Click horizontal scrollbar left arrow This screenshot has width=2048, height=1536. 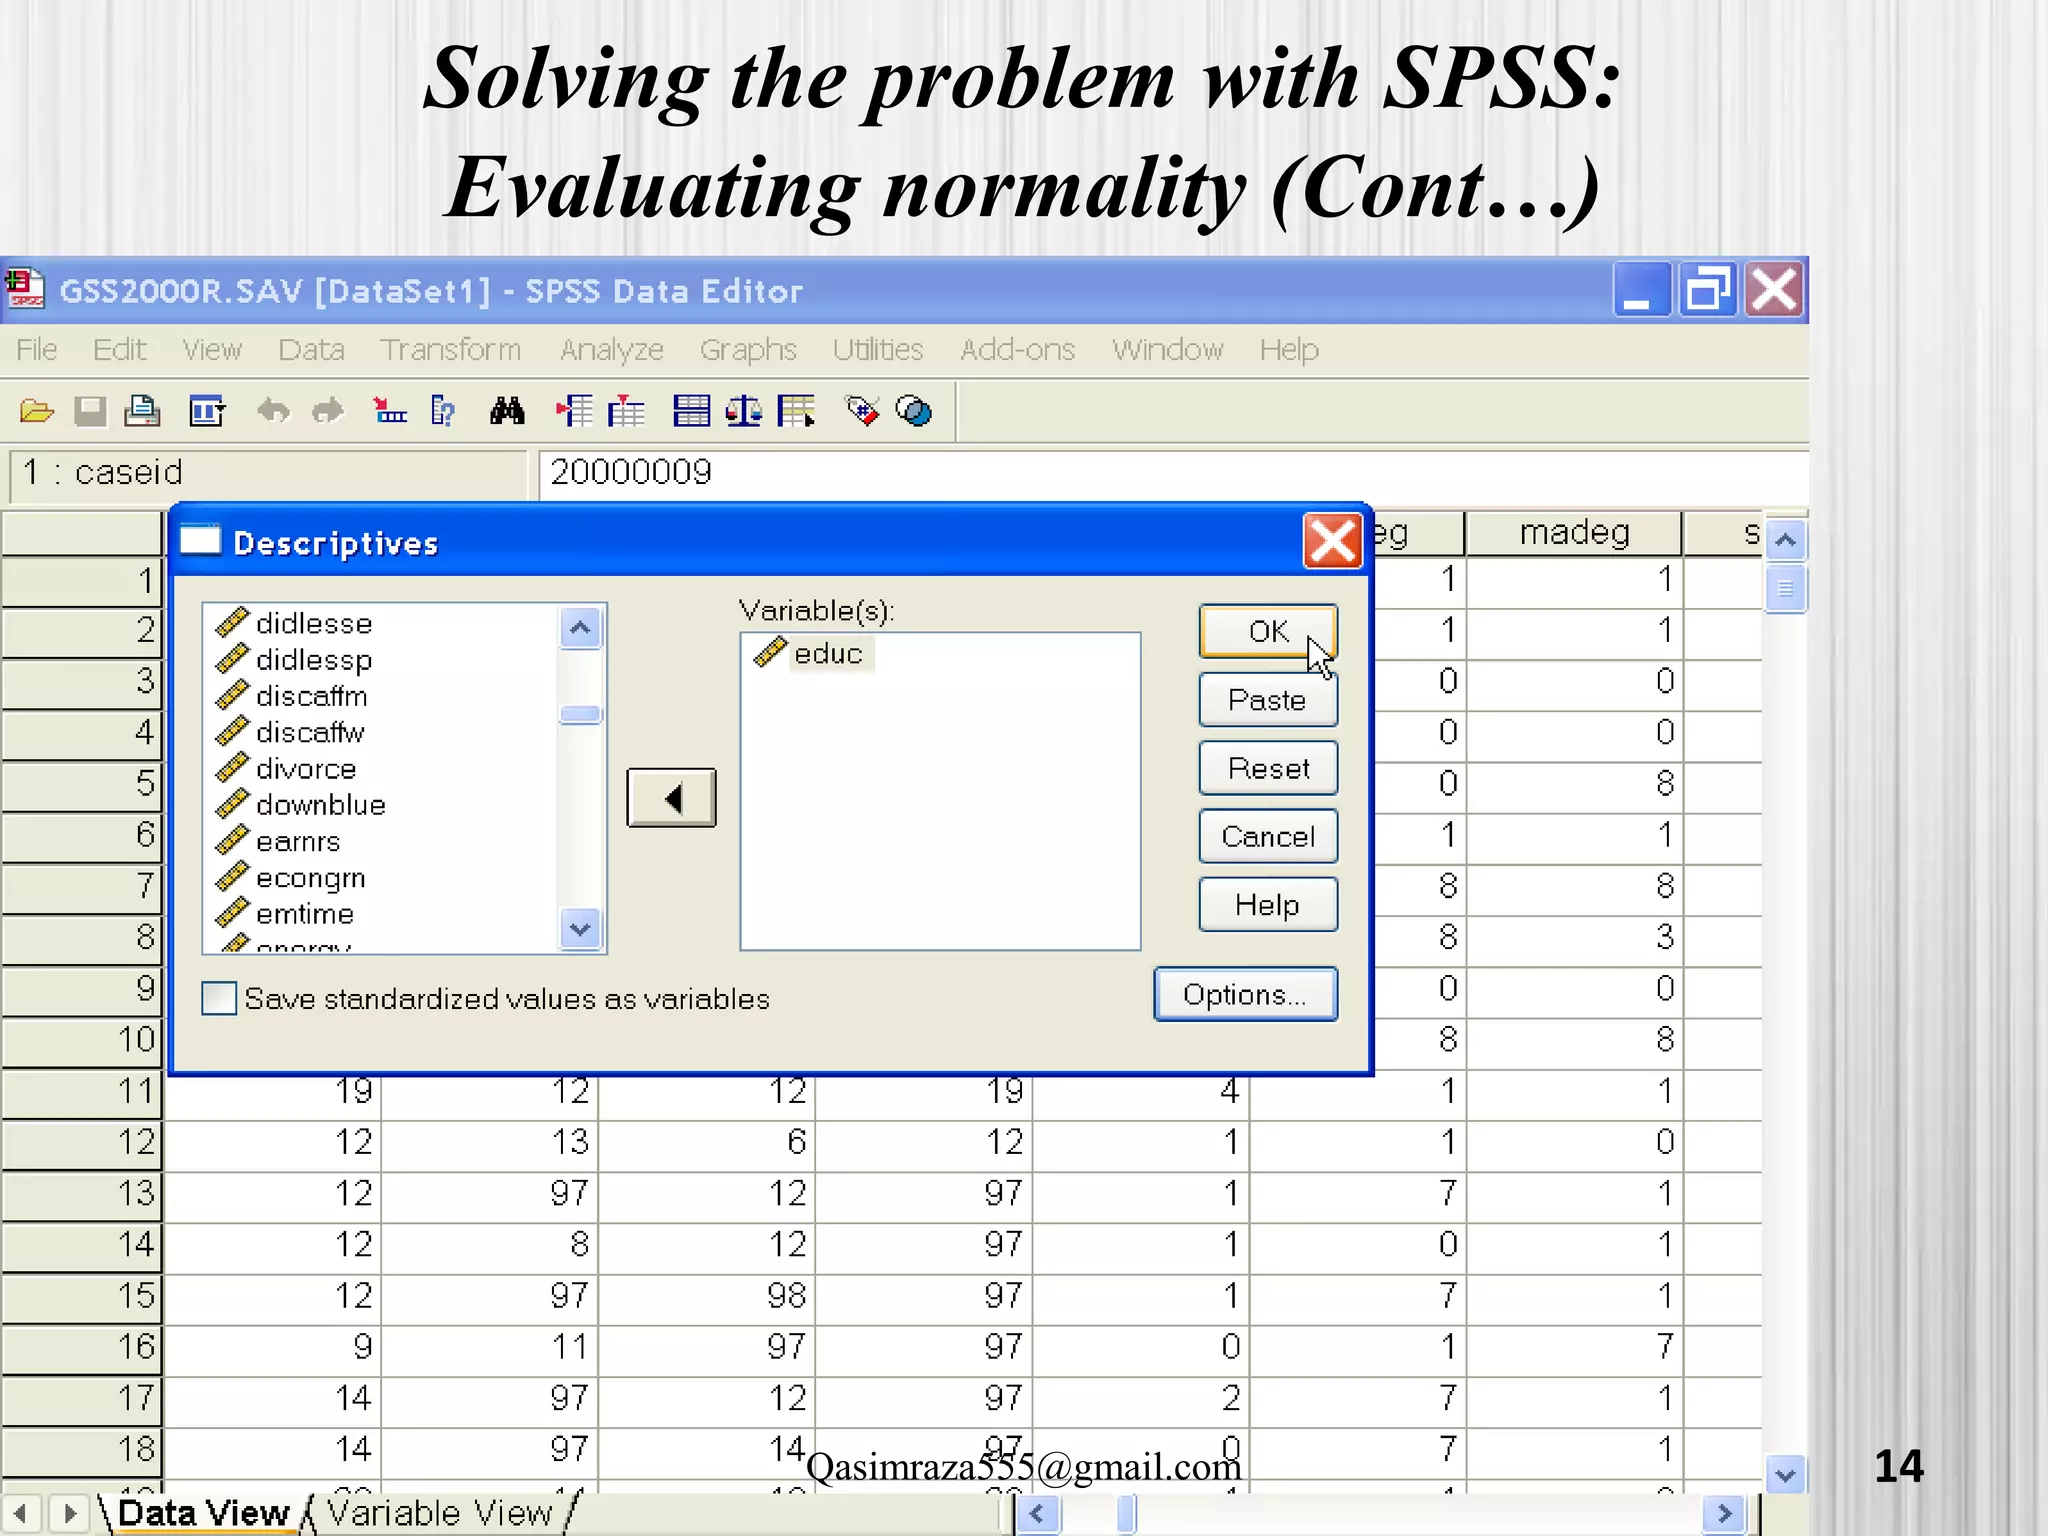pyautogui.click(x=1037, y=1513)
